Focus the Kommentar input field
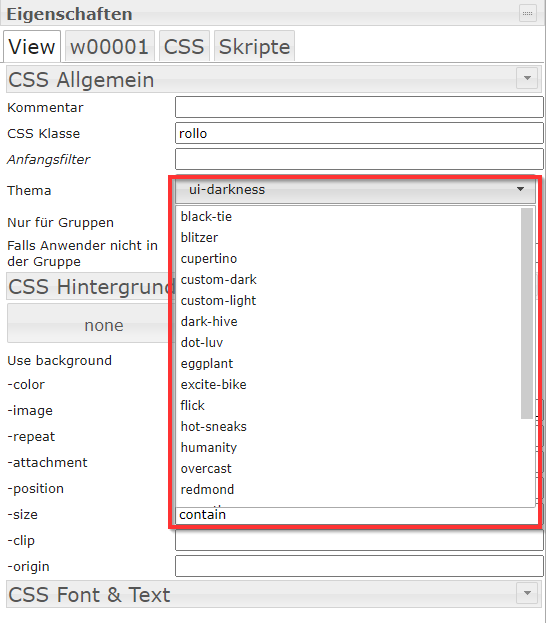 click(359, 107)
